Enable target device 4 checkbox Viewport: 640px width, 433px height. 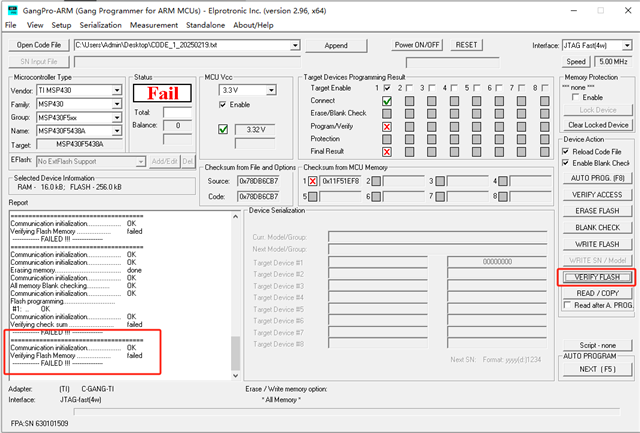point(454,88)
